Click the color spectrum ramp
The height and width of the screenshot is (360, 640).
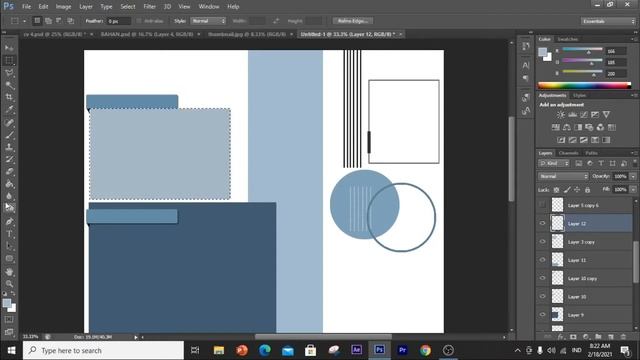(584, 85)
